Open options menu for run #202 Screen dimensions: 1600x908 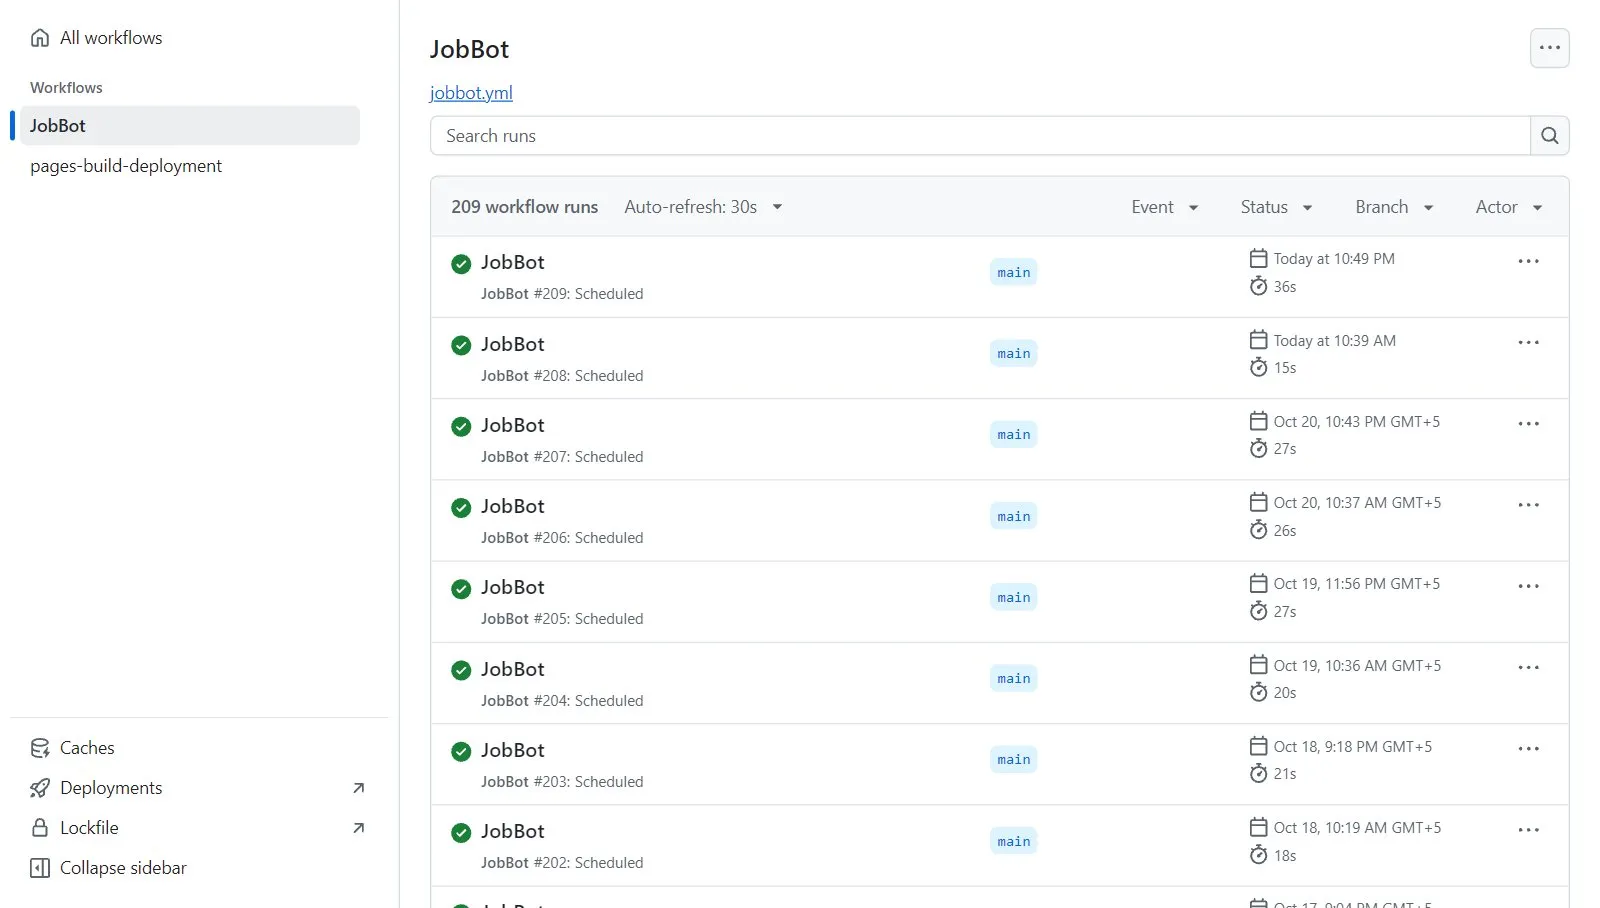[x=1528, y=830]
